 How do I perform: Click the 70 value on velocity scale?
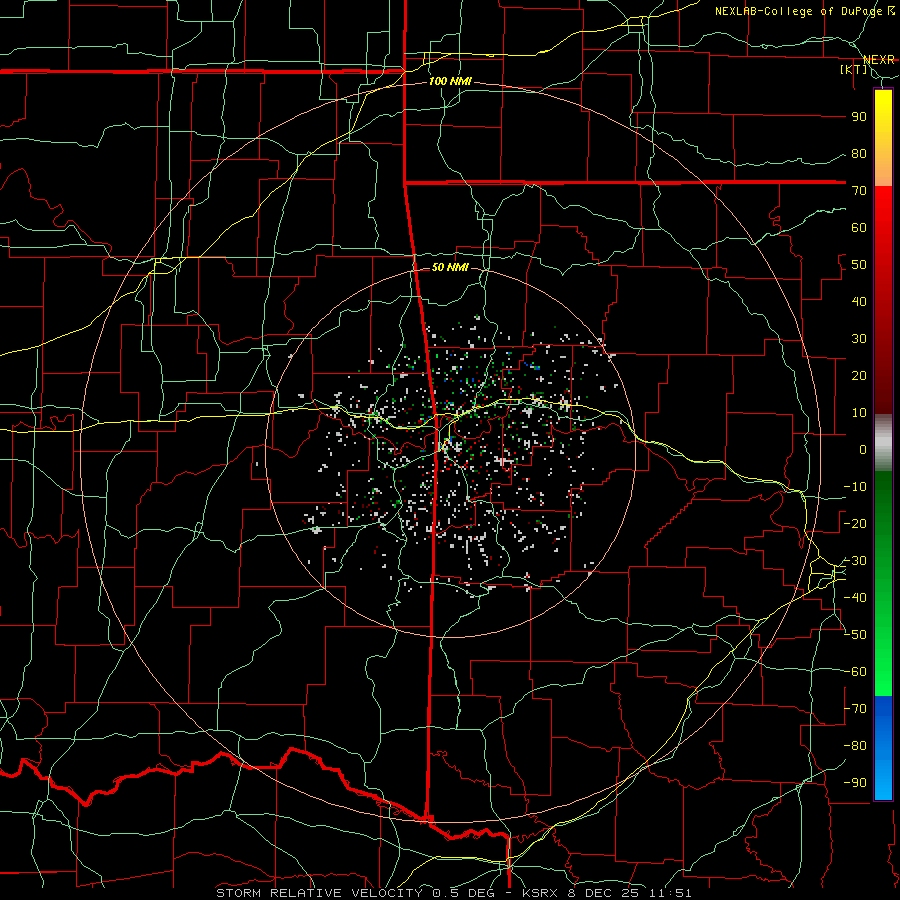click(859, 191)
